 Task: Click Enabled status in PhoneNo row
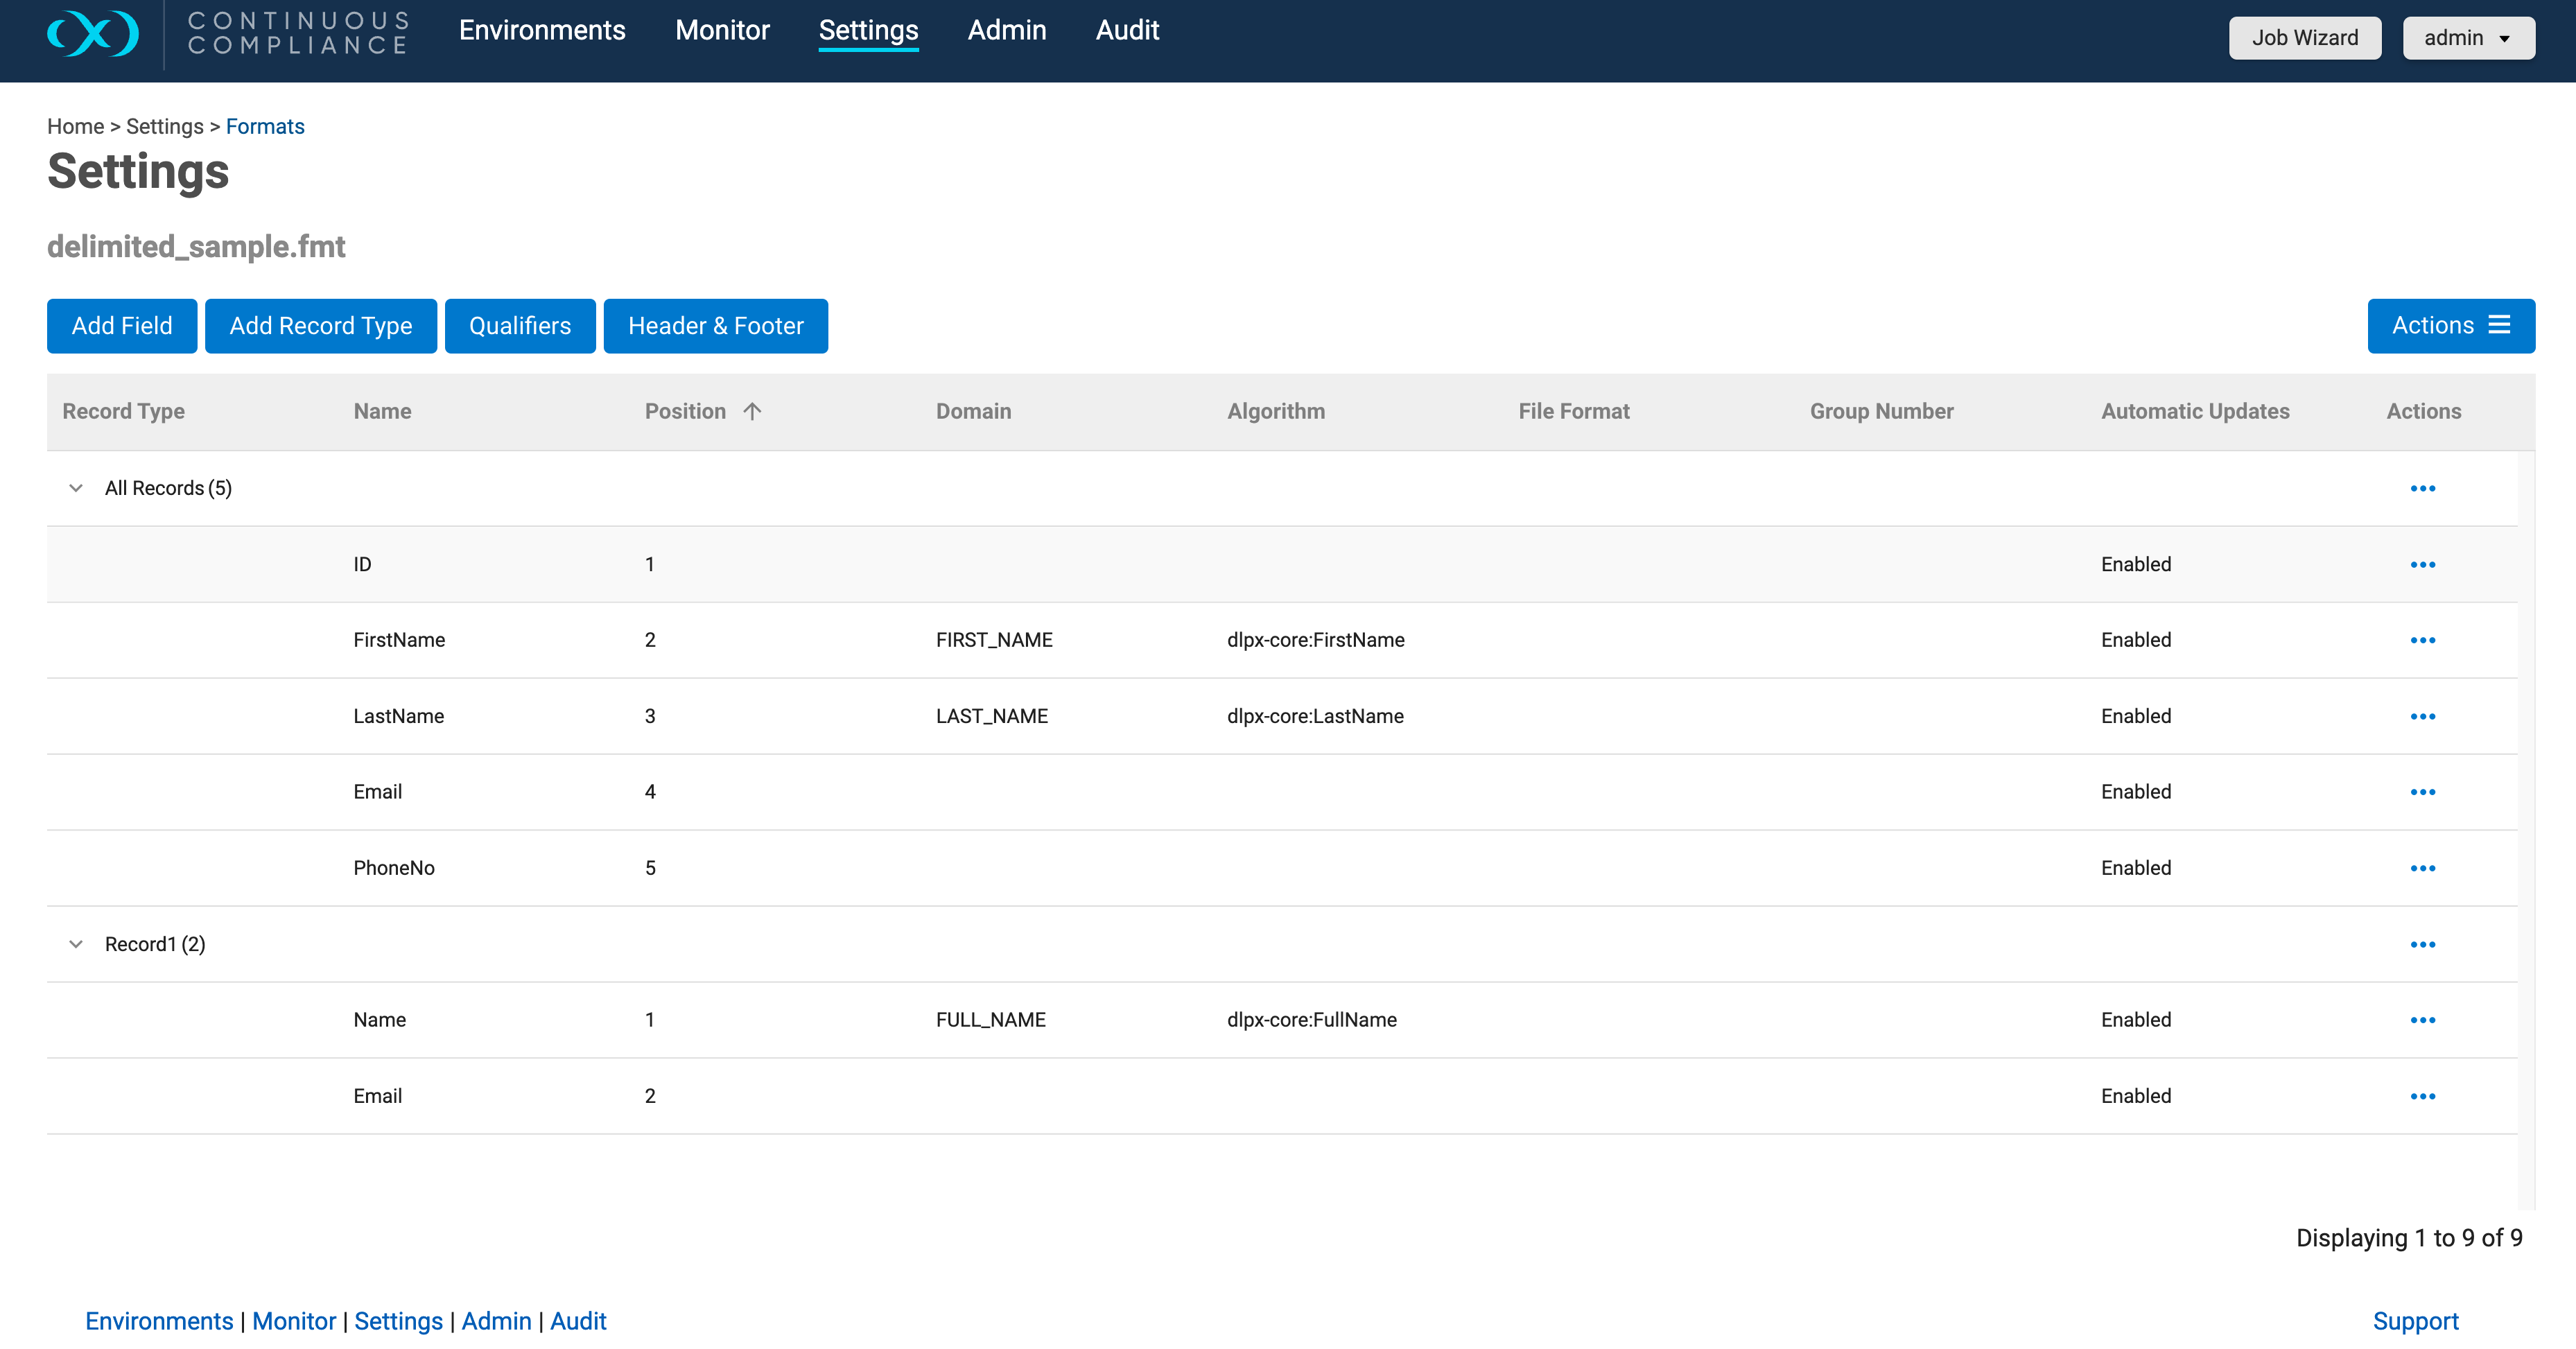click(x=2135, y=868)
